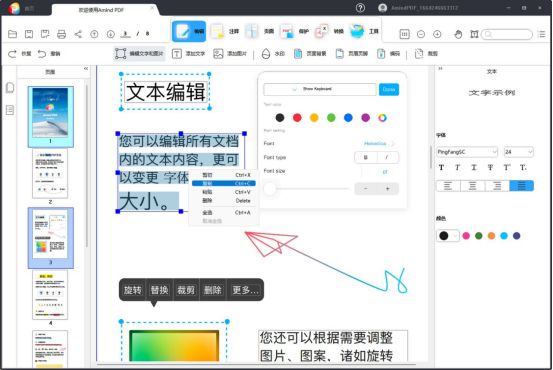553x370 pixels.
Task: Show the bookmarks sidebar icon
Action: click(10, 110)
